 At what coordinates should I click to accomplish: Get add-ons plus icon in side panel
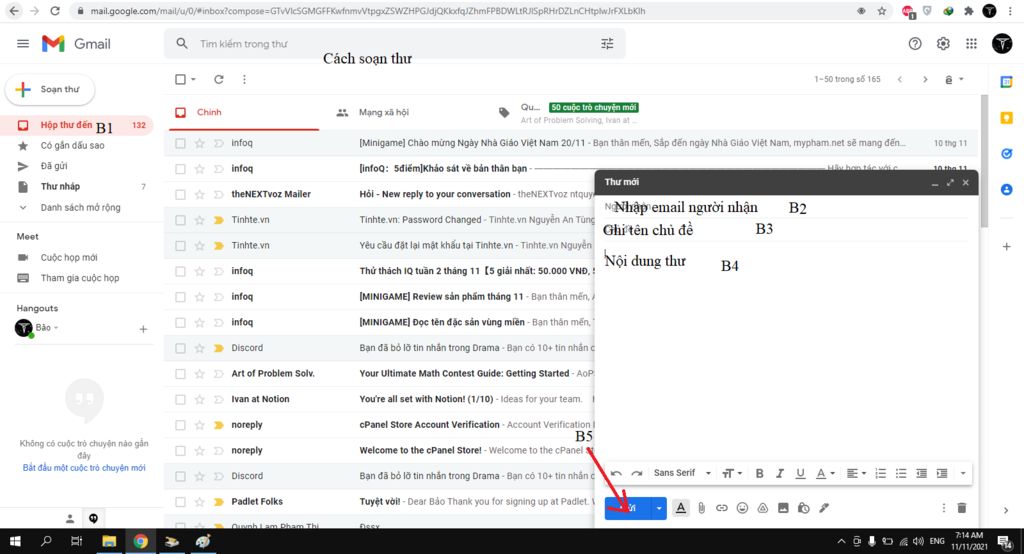(x=1006, y=246)
